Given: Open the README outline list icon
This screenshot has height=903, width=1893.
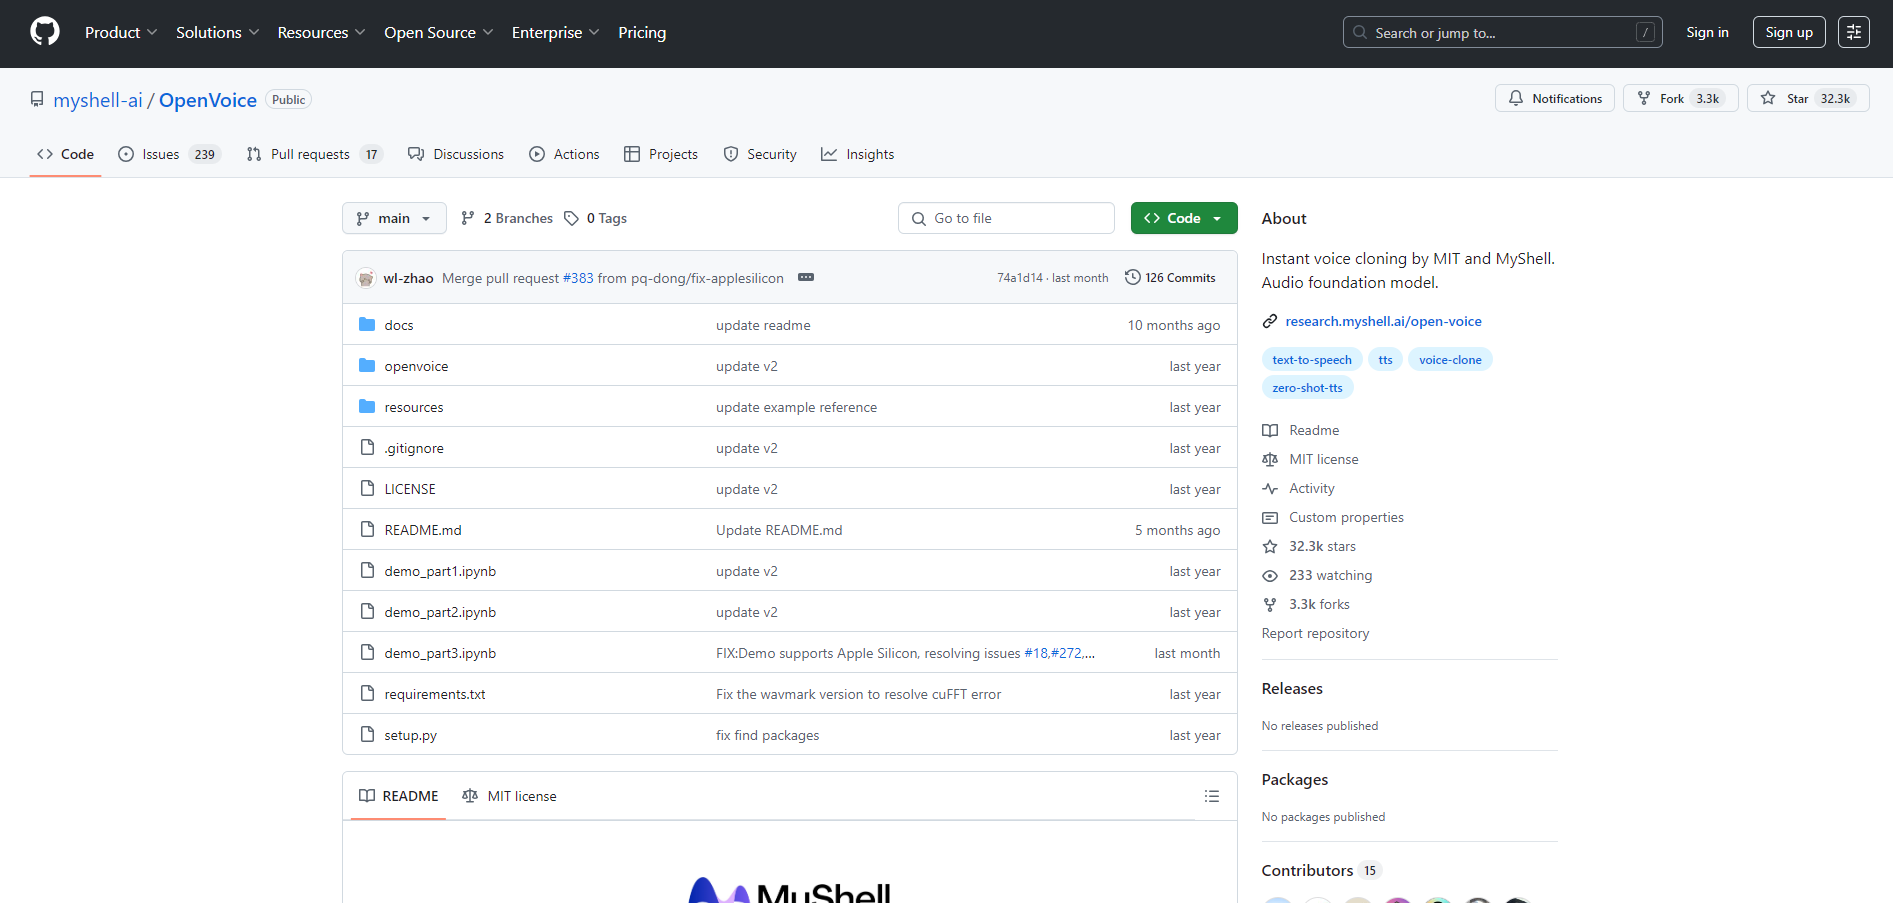Looking at the screenshot, I should tap(1212, 796).
